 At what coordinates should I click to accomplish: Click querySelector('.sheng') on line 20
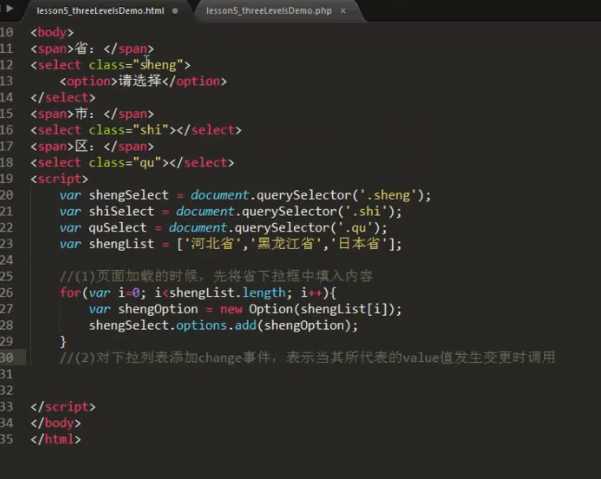(340, 195)
